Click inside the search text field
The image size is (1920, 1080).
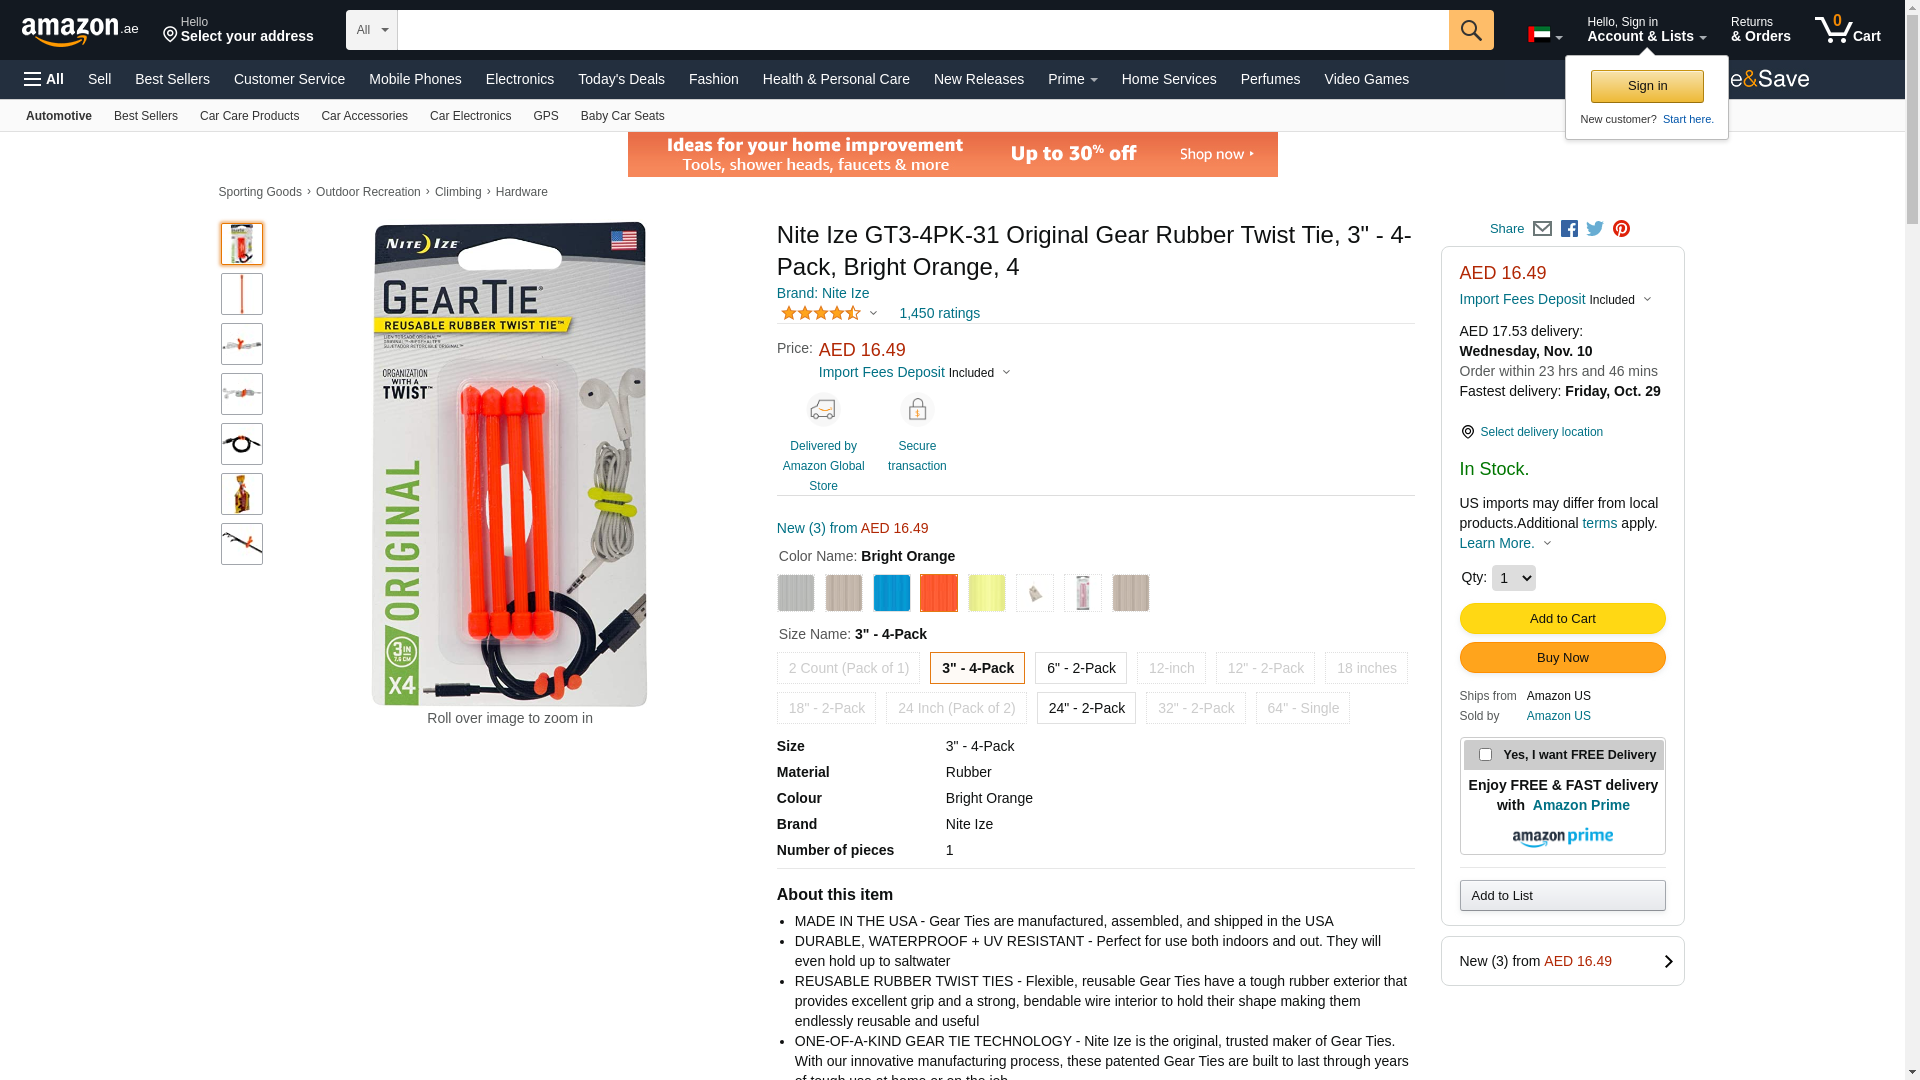click(x=923, y=30)
